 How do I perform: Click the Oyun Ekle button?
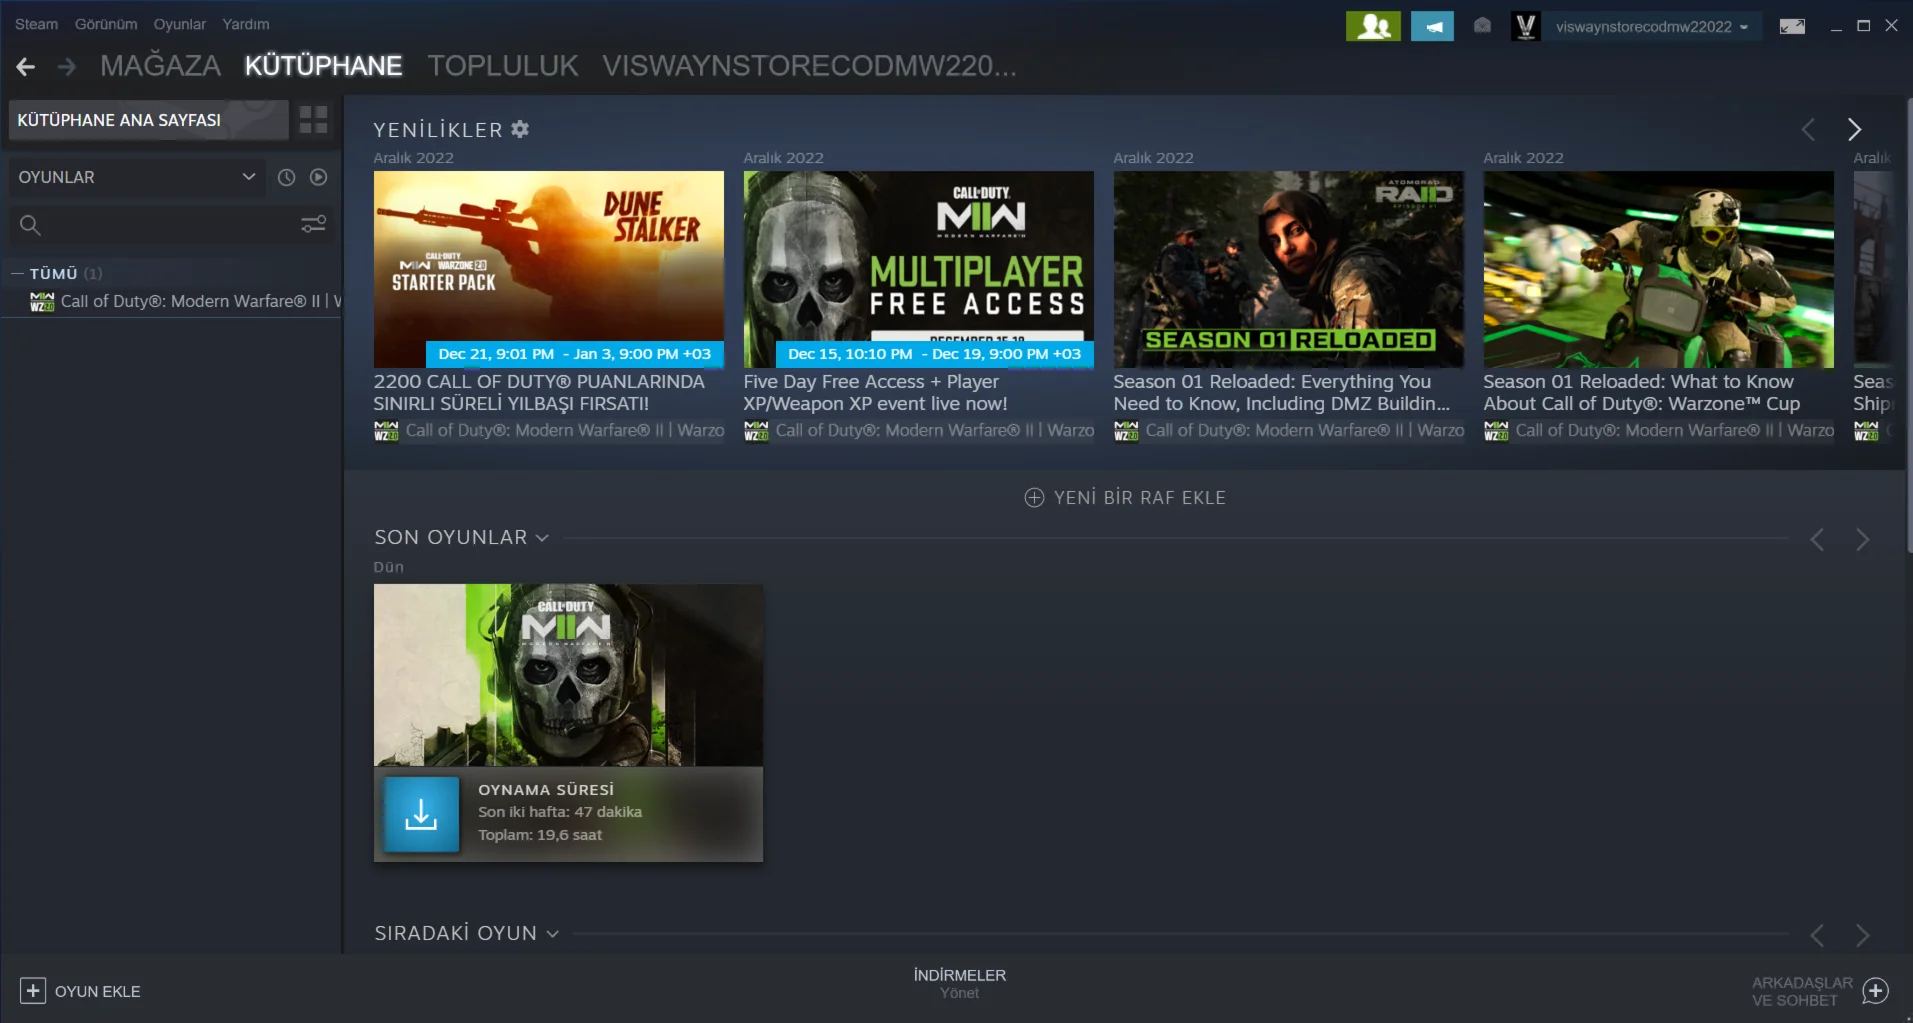pyautogui.click(x=80, y=991)
